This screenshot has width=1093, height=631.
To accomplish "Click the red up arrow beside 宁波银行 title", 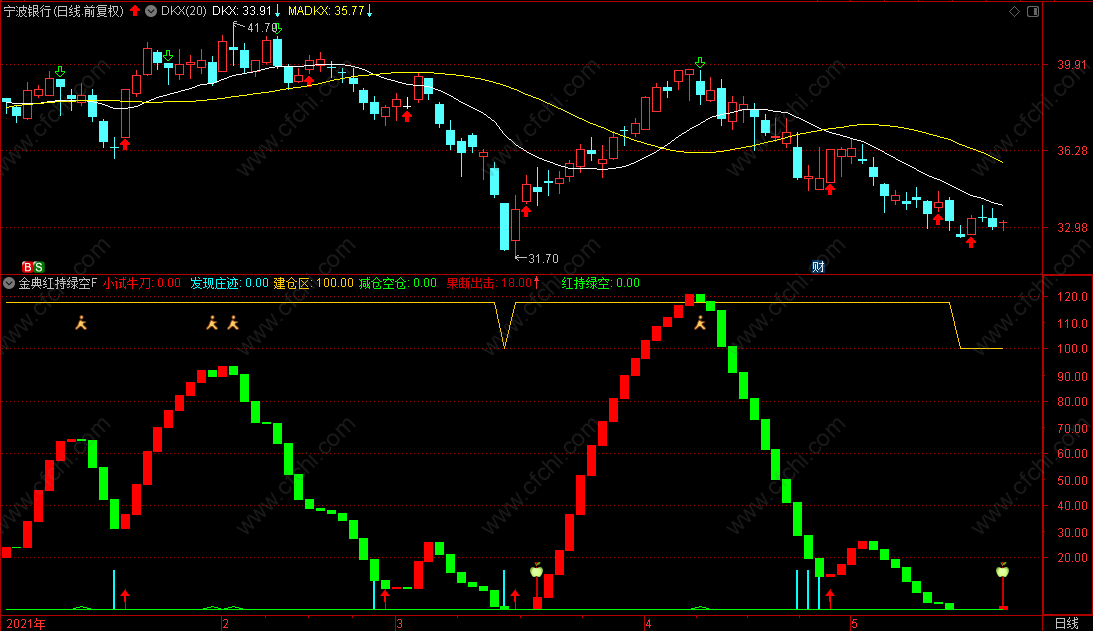I will coord(135,10).
